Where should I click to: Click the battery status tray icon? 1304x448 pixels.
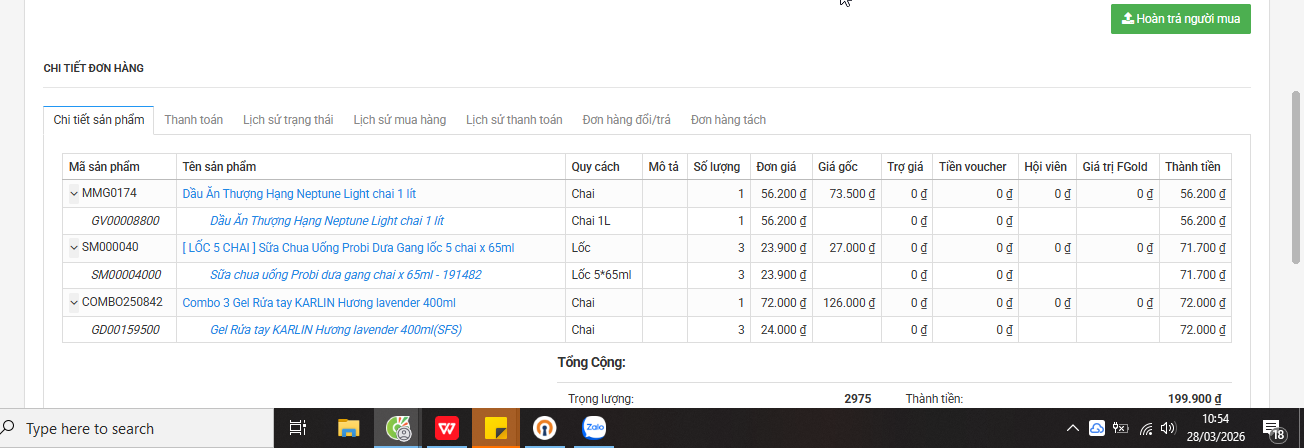pos(1121,428)
